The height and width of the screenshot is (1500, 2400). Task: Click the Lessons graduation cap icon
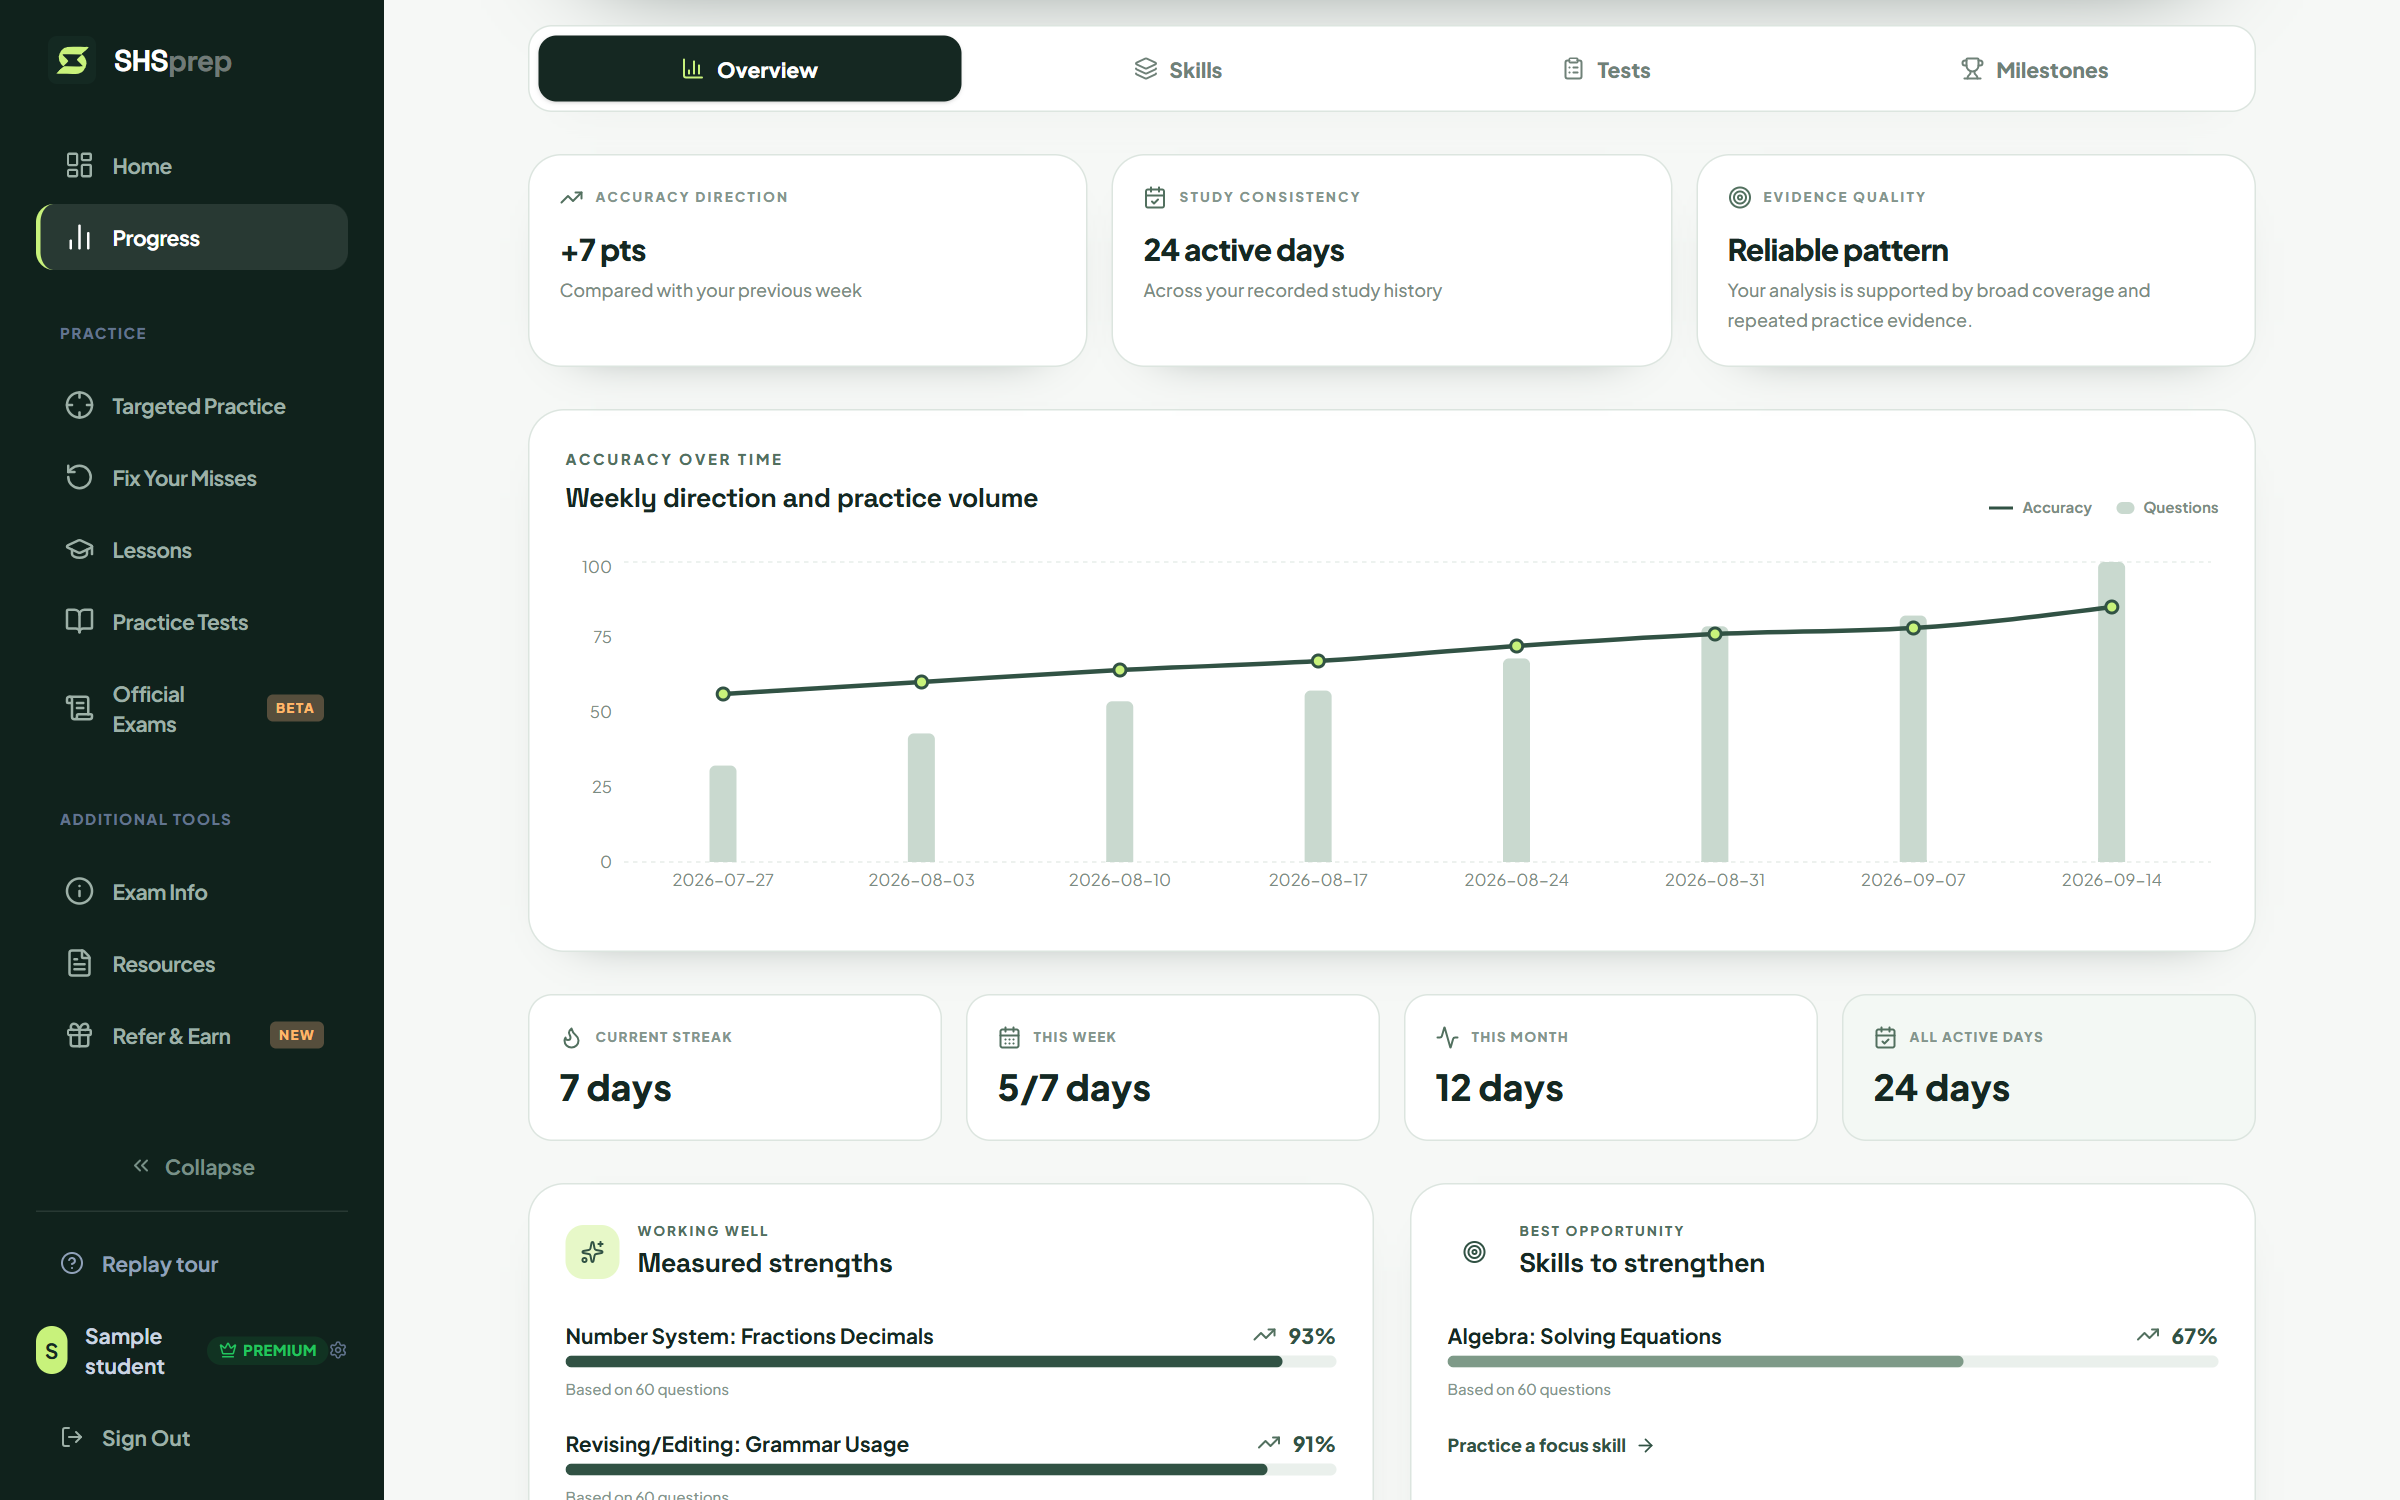click(79, 550)
